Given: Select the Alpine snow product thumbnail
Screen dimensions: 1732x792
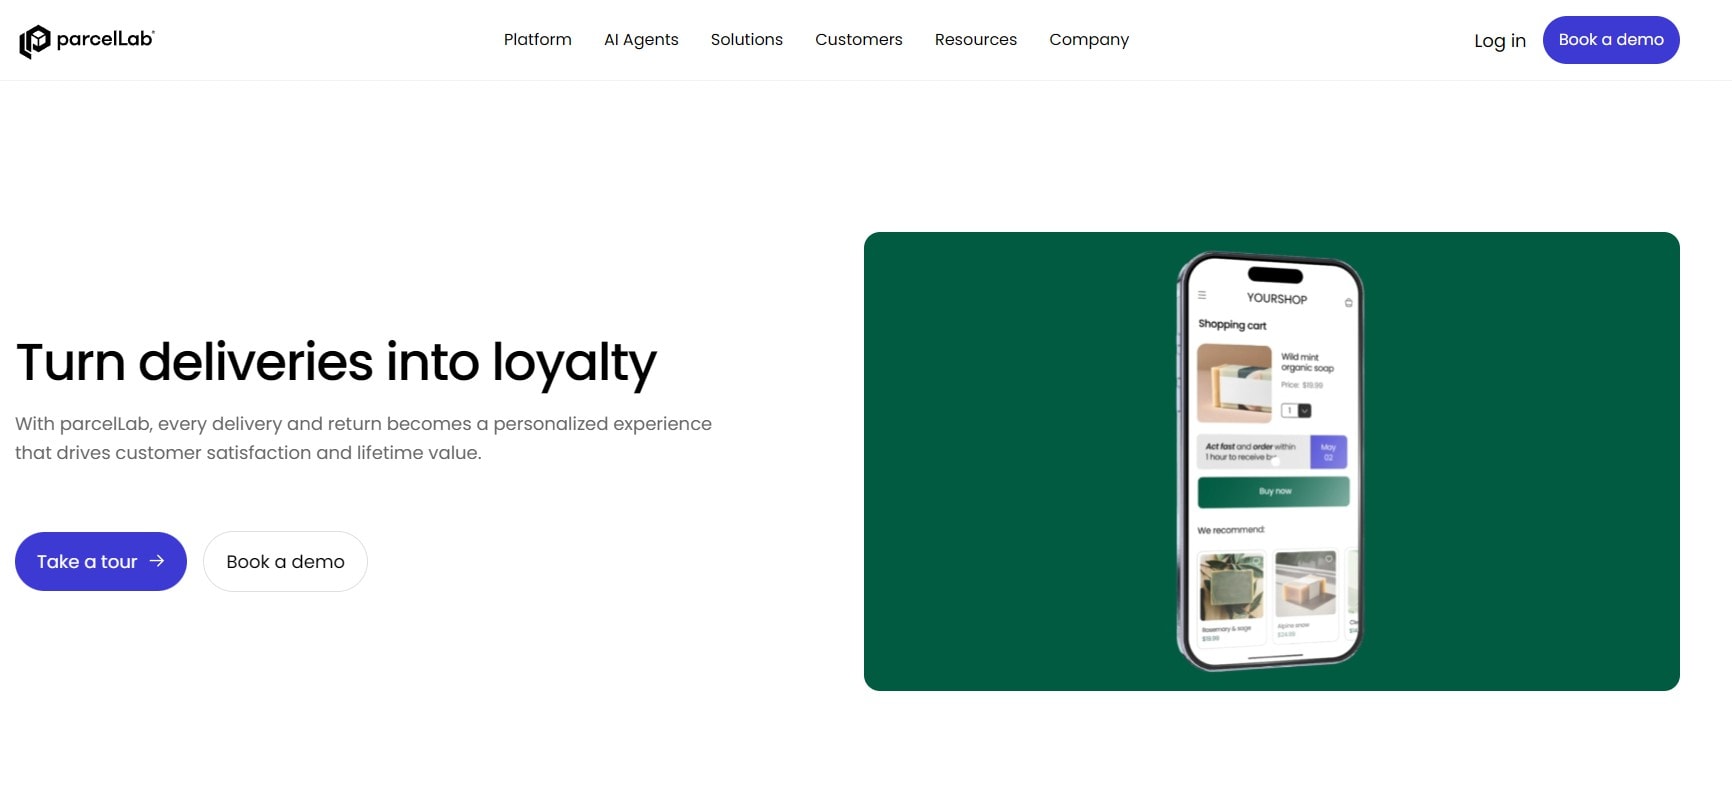Looking at the screenshot, I should click(x=1306, y=583).
